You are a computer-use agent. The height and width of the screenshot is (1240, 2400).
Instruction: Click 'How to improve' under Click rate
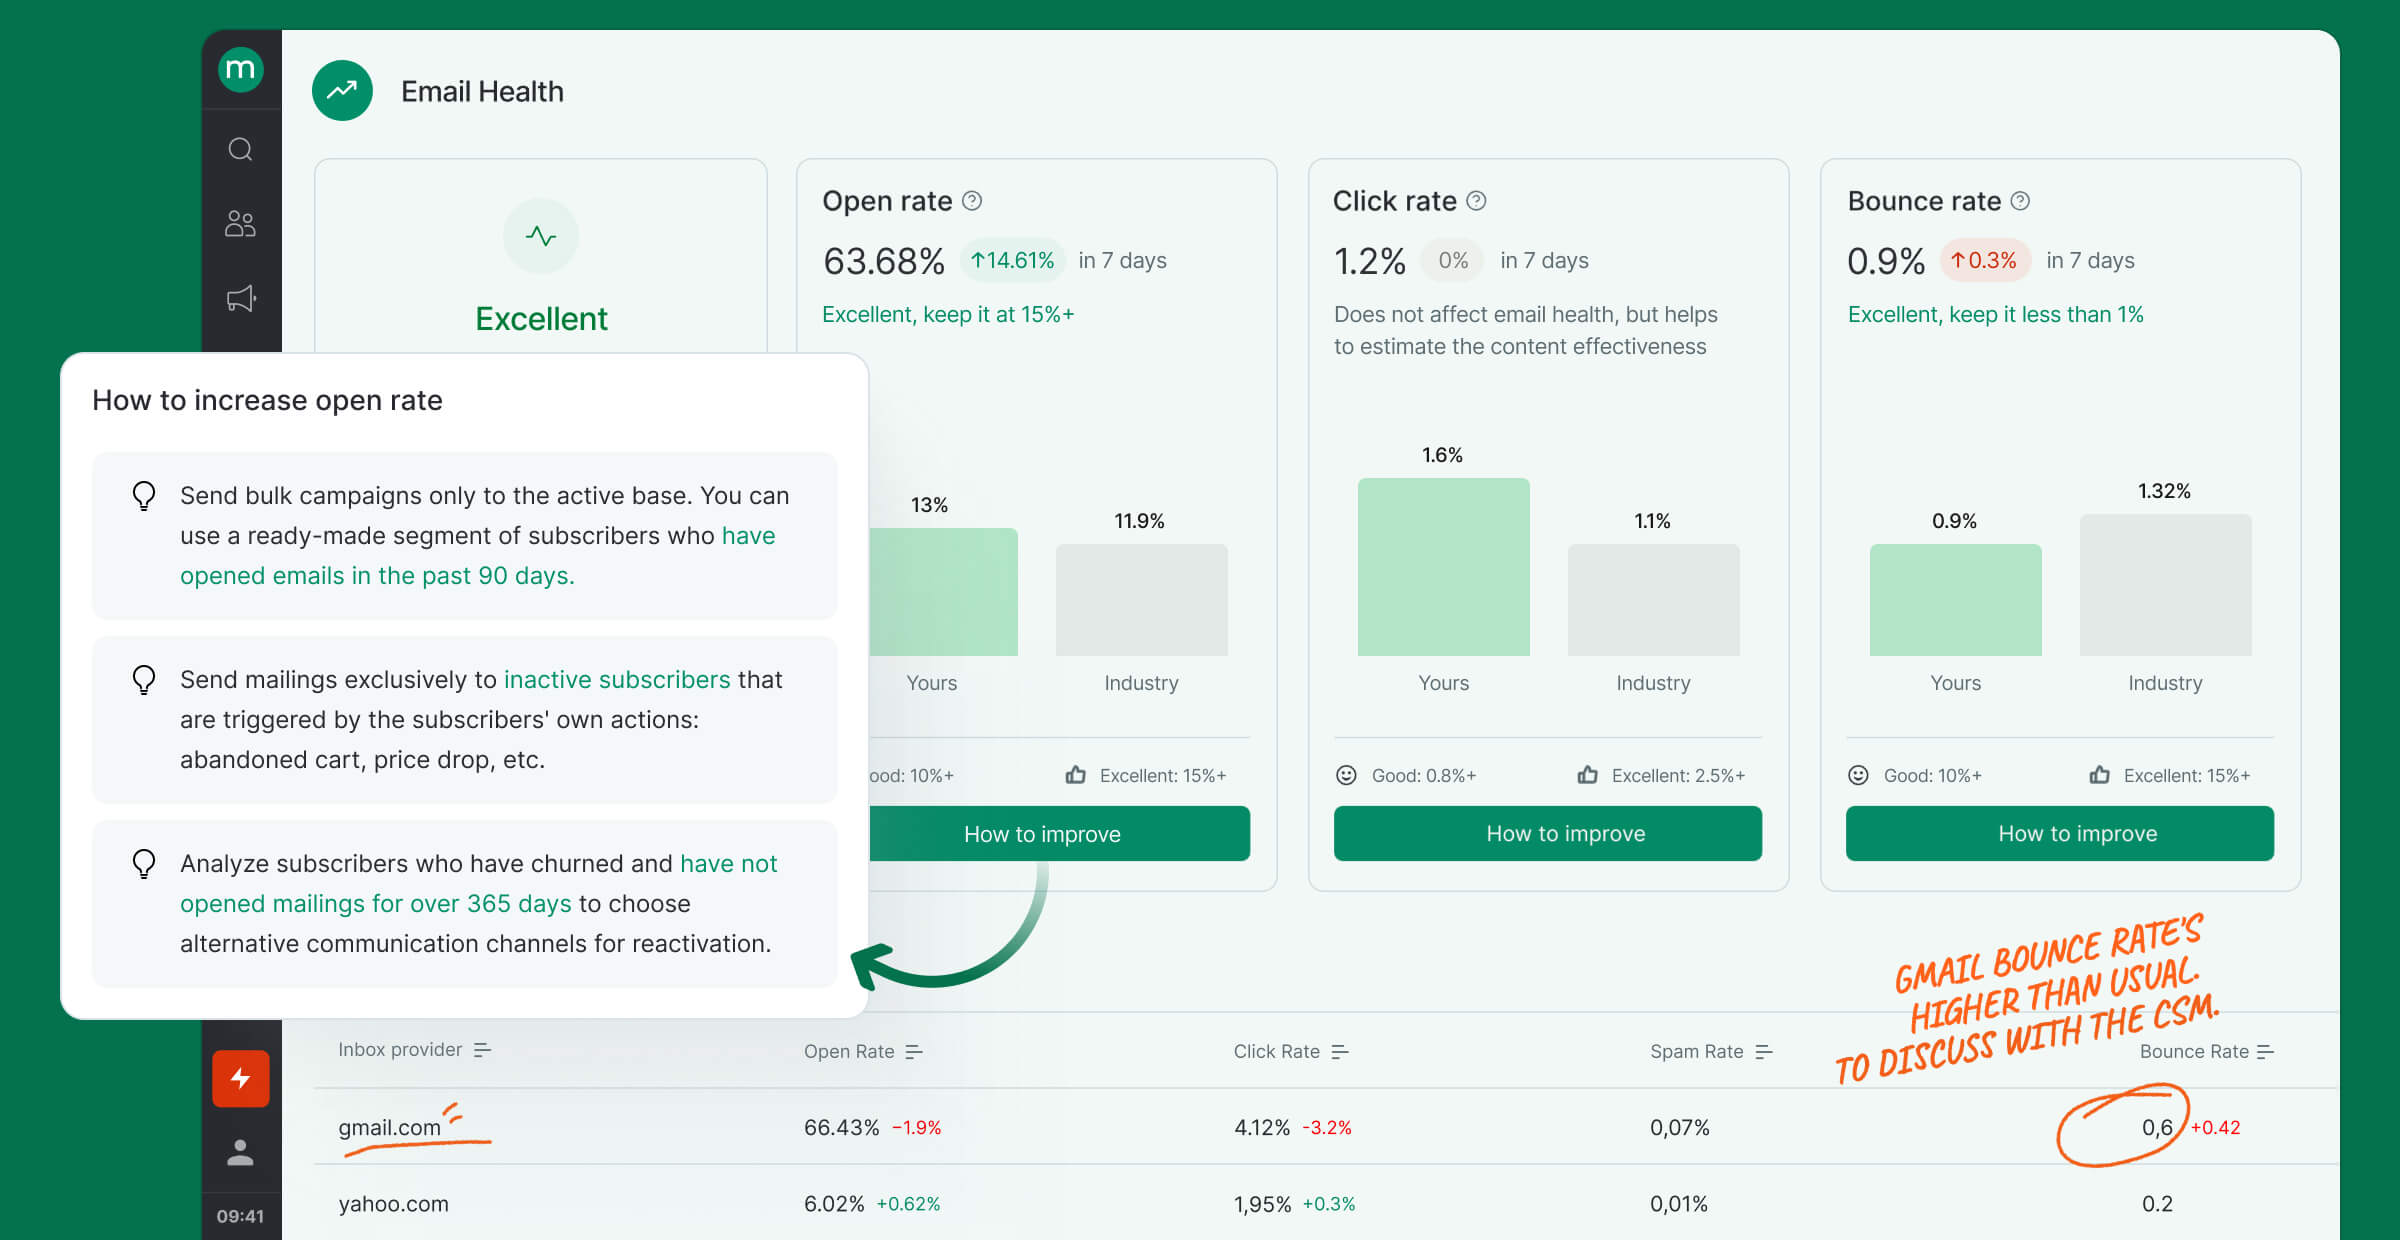(x=1546, y=833)
